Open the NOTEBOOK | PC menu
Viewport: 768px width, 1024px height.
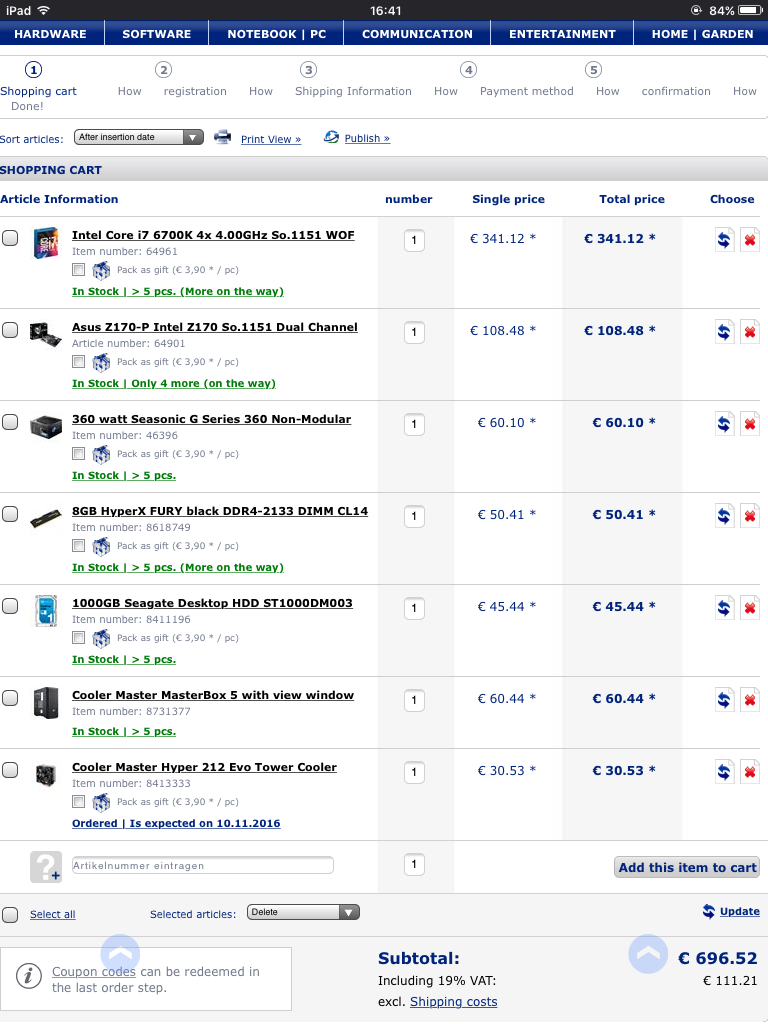[276, 34]
